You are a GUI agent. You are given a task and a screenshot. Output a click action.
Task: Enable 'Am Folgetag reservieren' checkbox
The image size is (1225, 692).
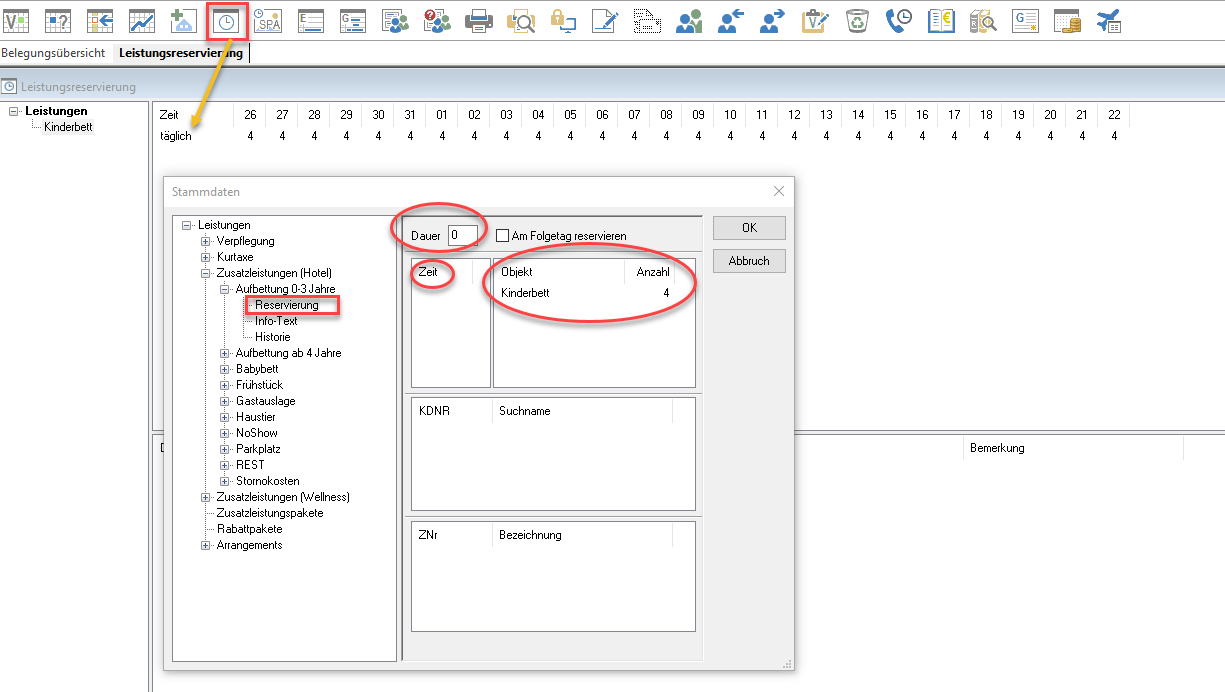502,236
